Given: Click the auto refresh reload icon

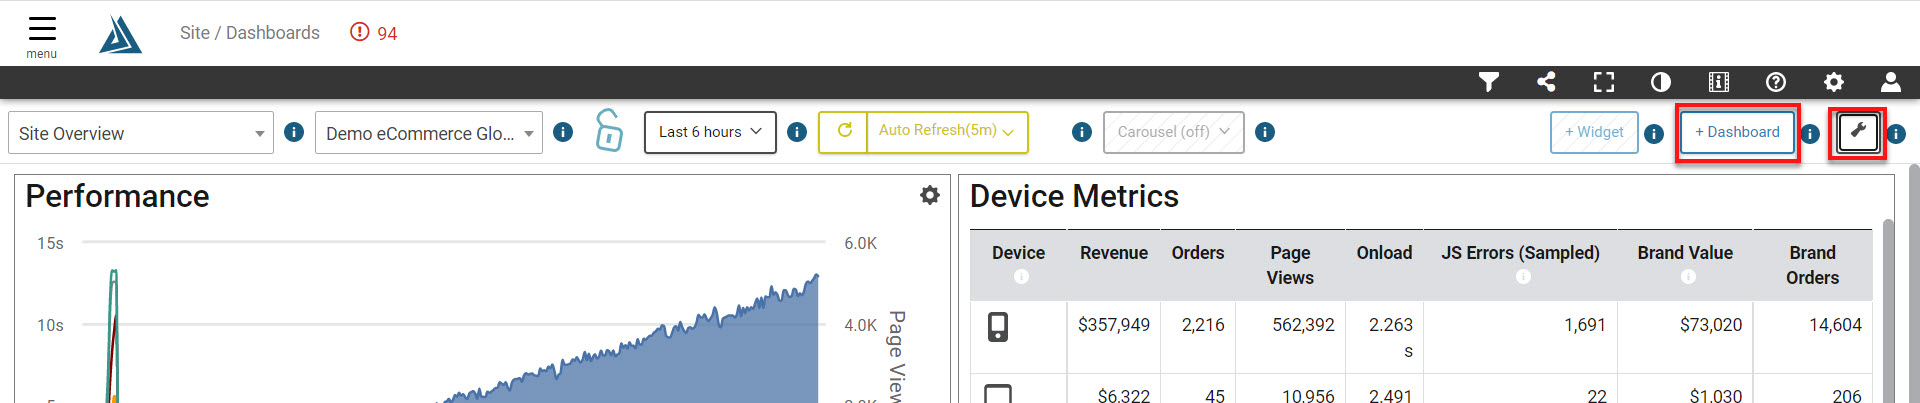Looking at the screenshot, I should [x=844, y=131].
